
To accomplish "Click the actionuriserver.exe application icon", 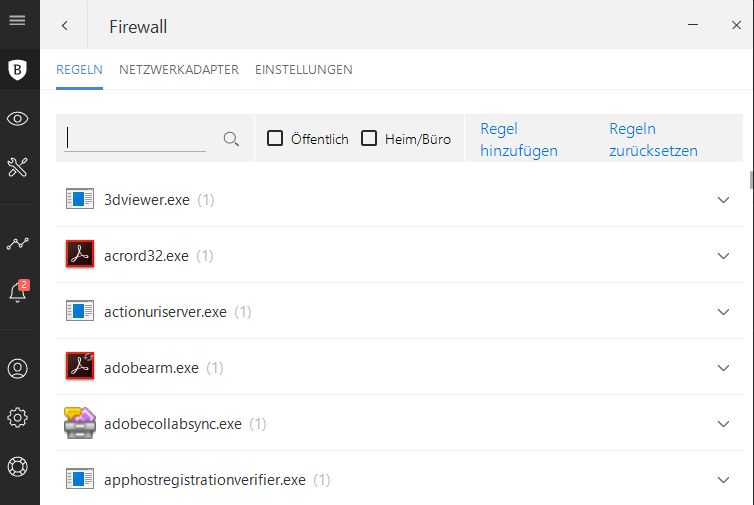I will (x=80, y=311).
